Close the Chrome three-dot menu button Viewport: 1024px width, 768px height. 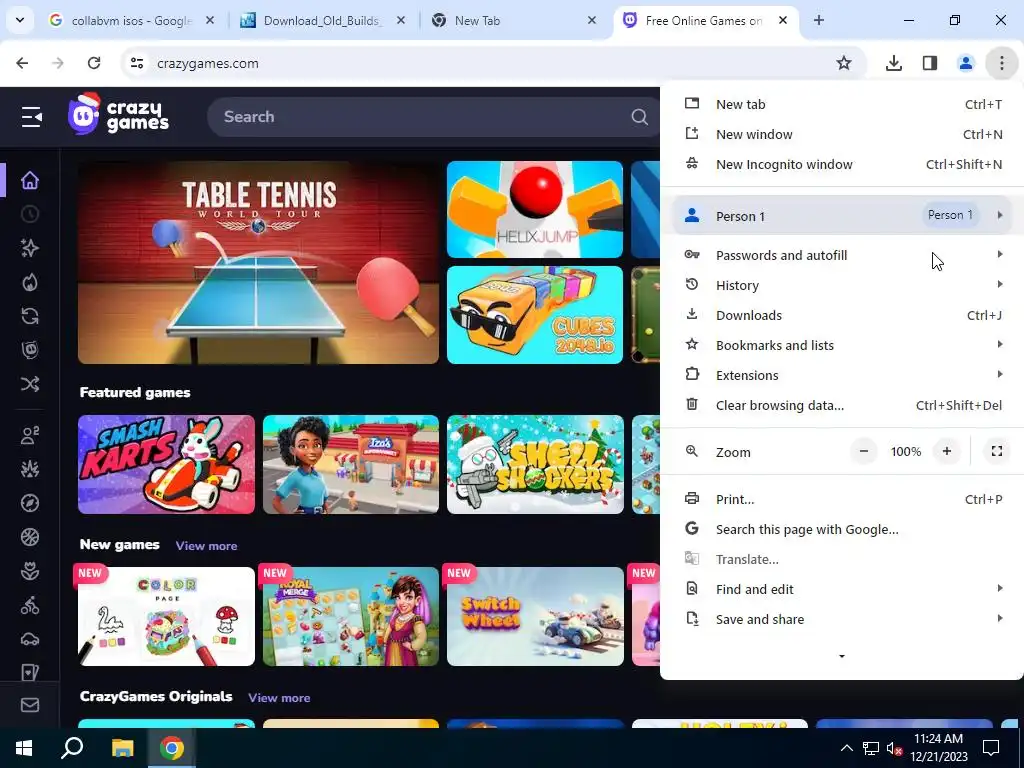point(1001,63)
